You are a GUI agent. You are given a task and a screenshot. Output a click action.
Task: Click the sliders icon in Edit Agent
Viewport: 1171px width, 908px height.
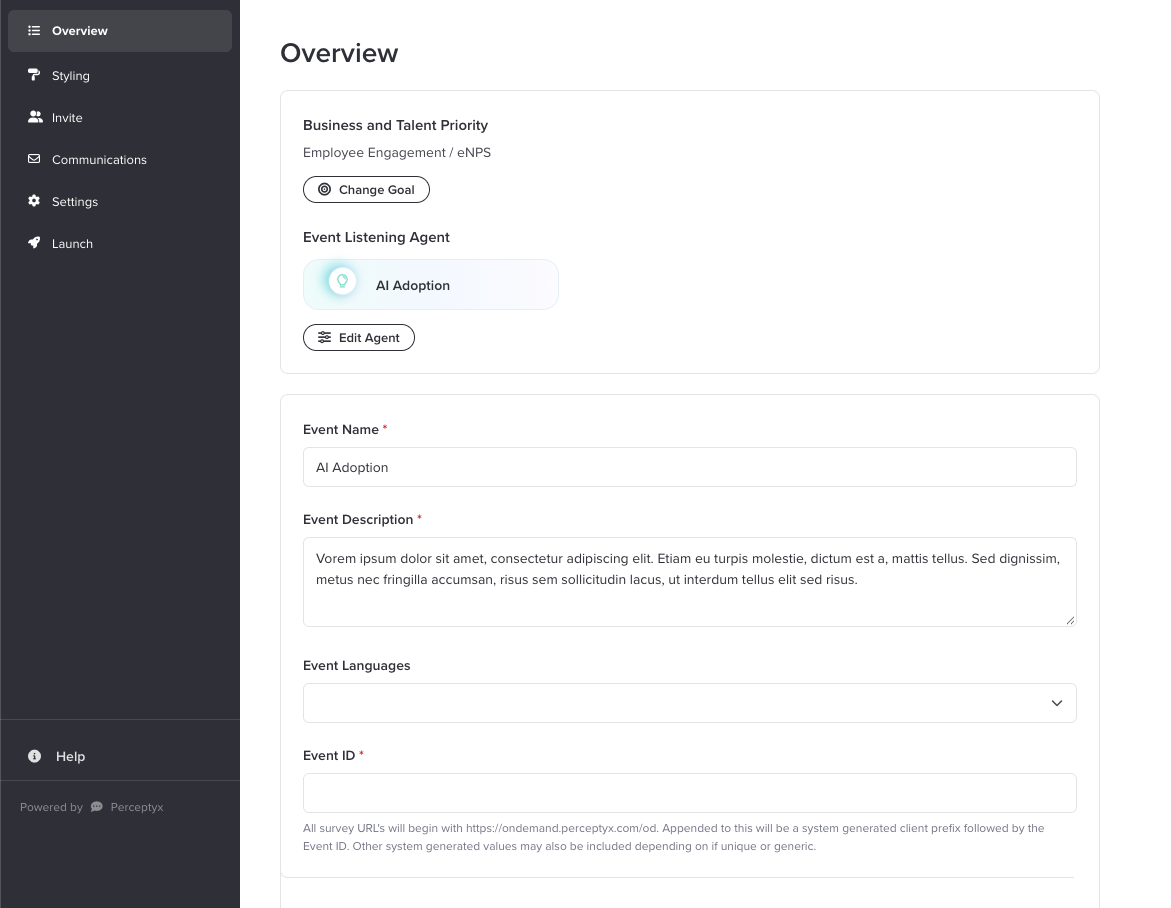pyautogui.click(x=324, y=338)
